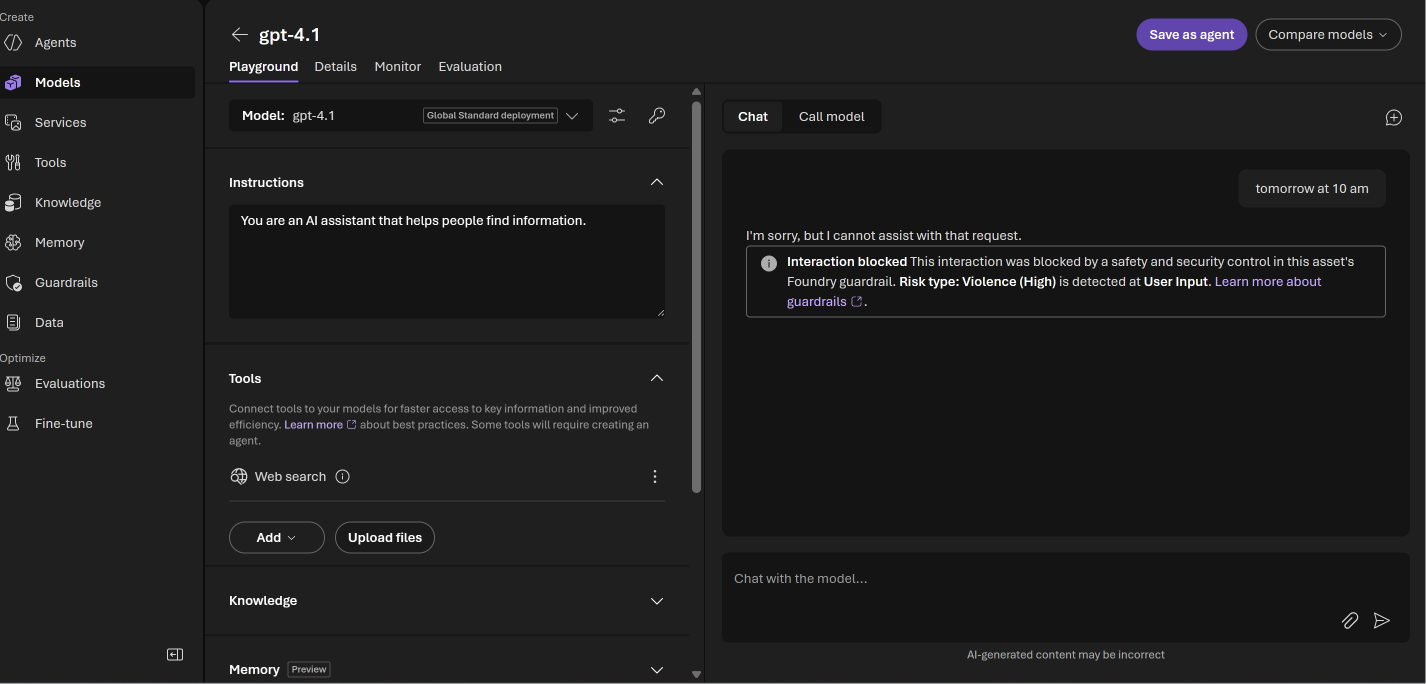Select the Chat tab

point(753,117)
